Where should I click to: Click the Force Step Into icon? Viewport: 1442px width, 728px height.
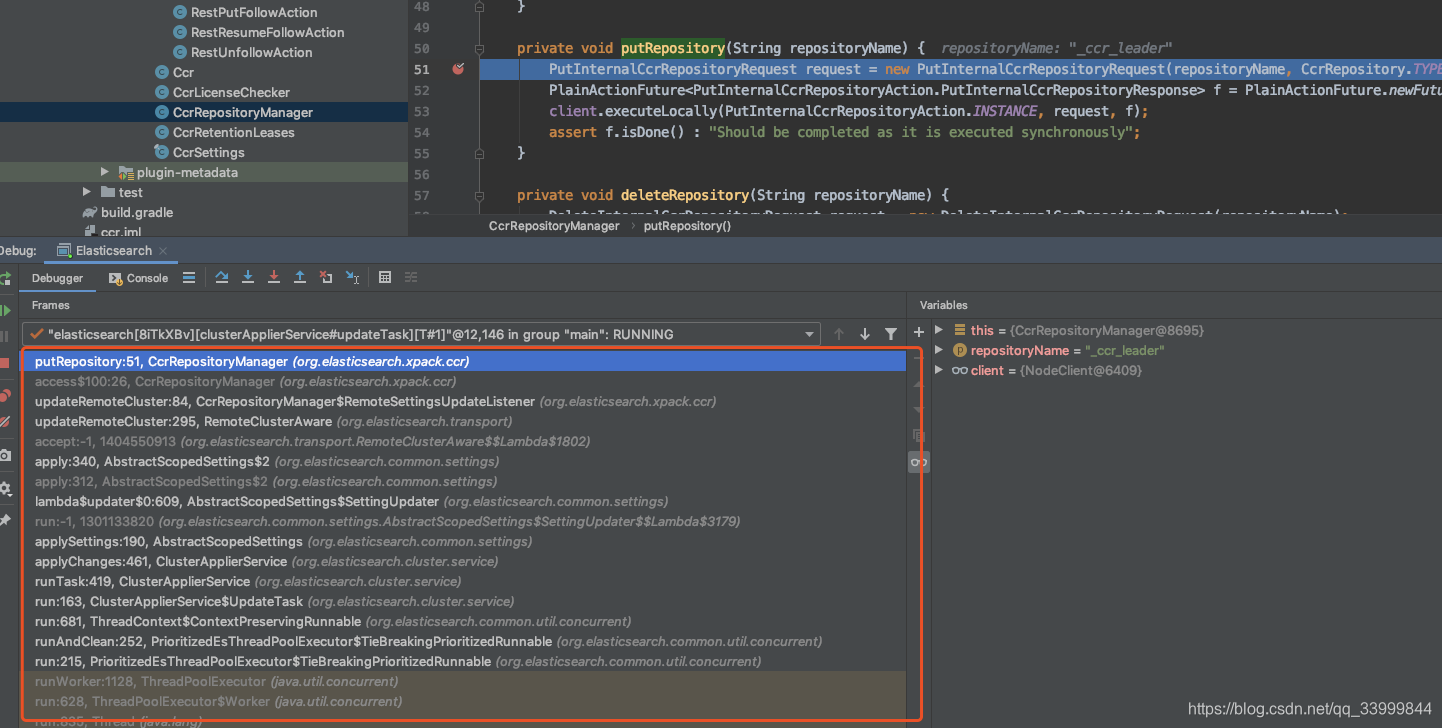click(274, 277)
